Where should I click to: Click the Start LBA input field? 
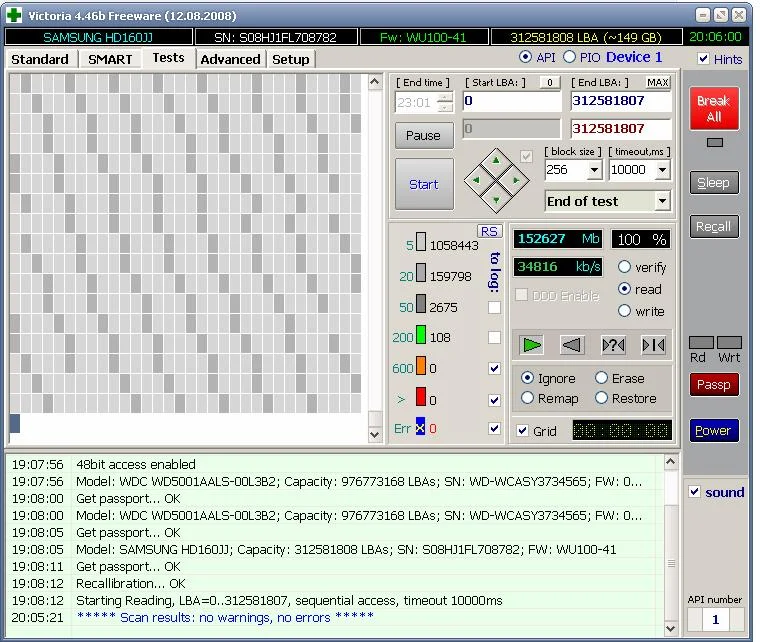coord(511,101)
